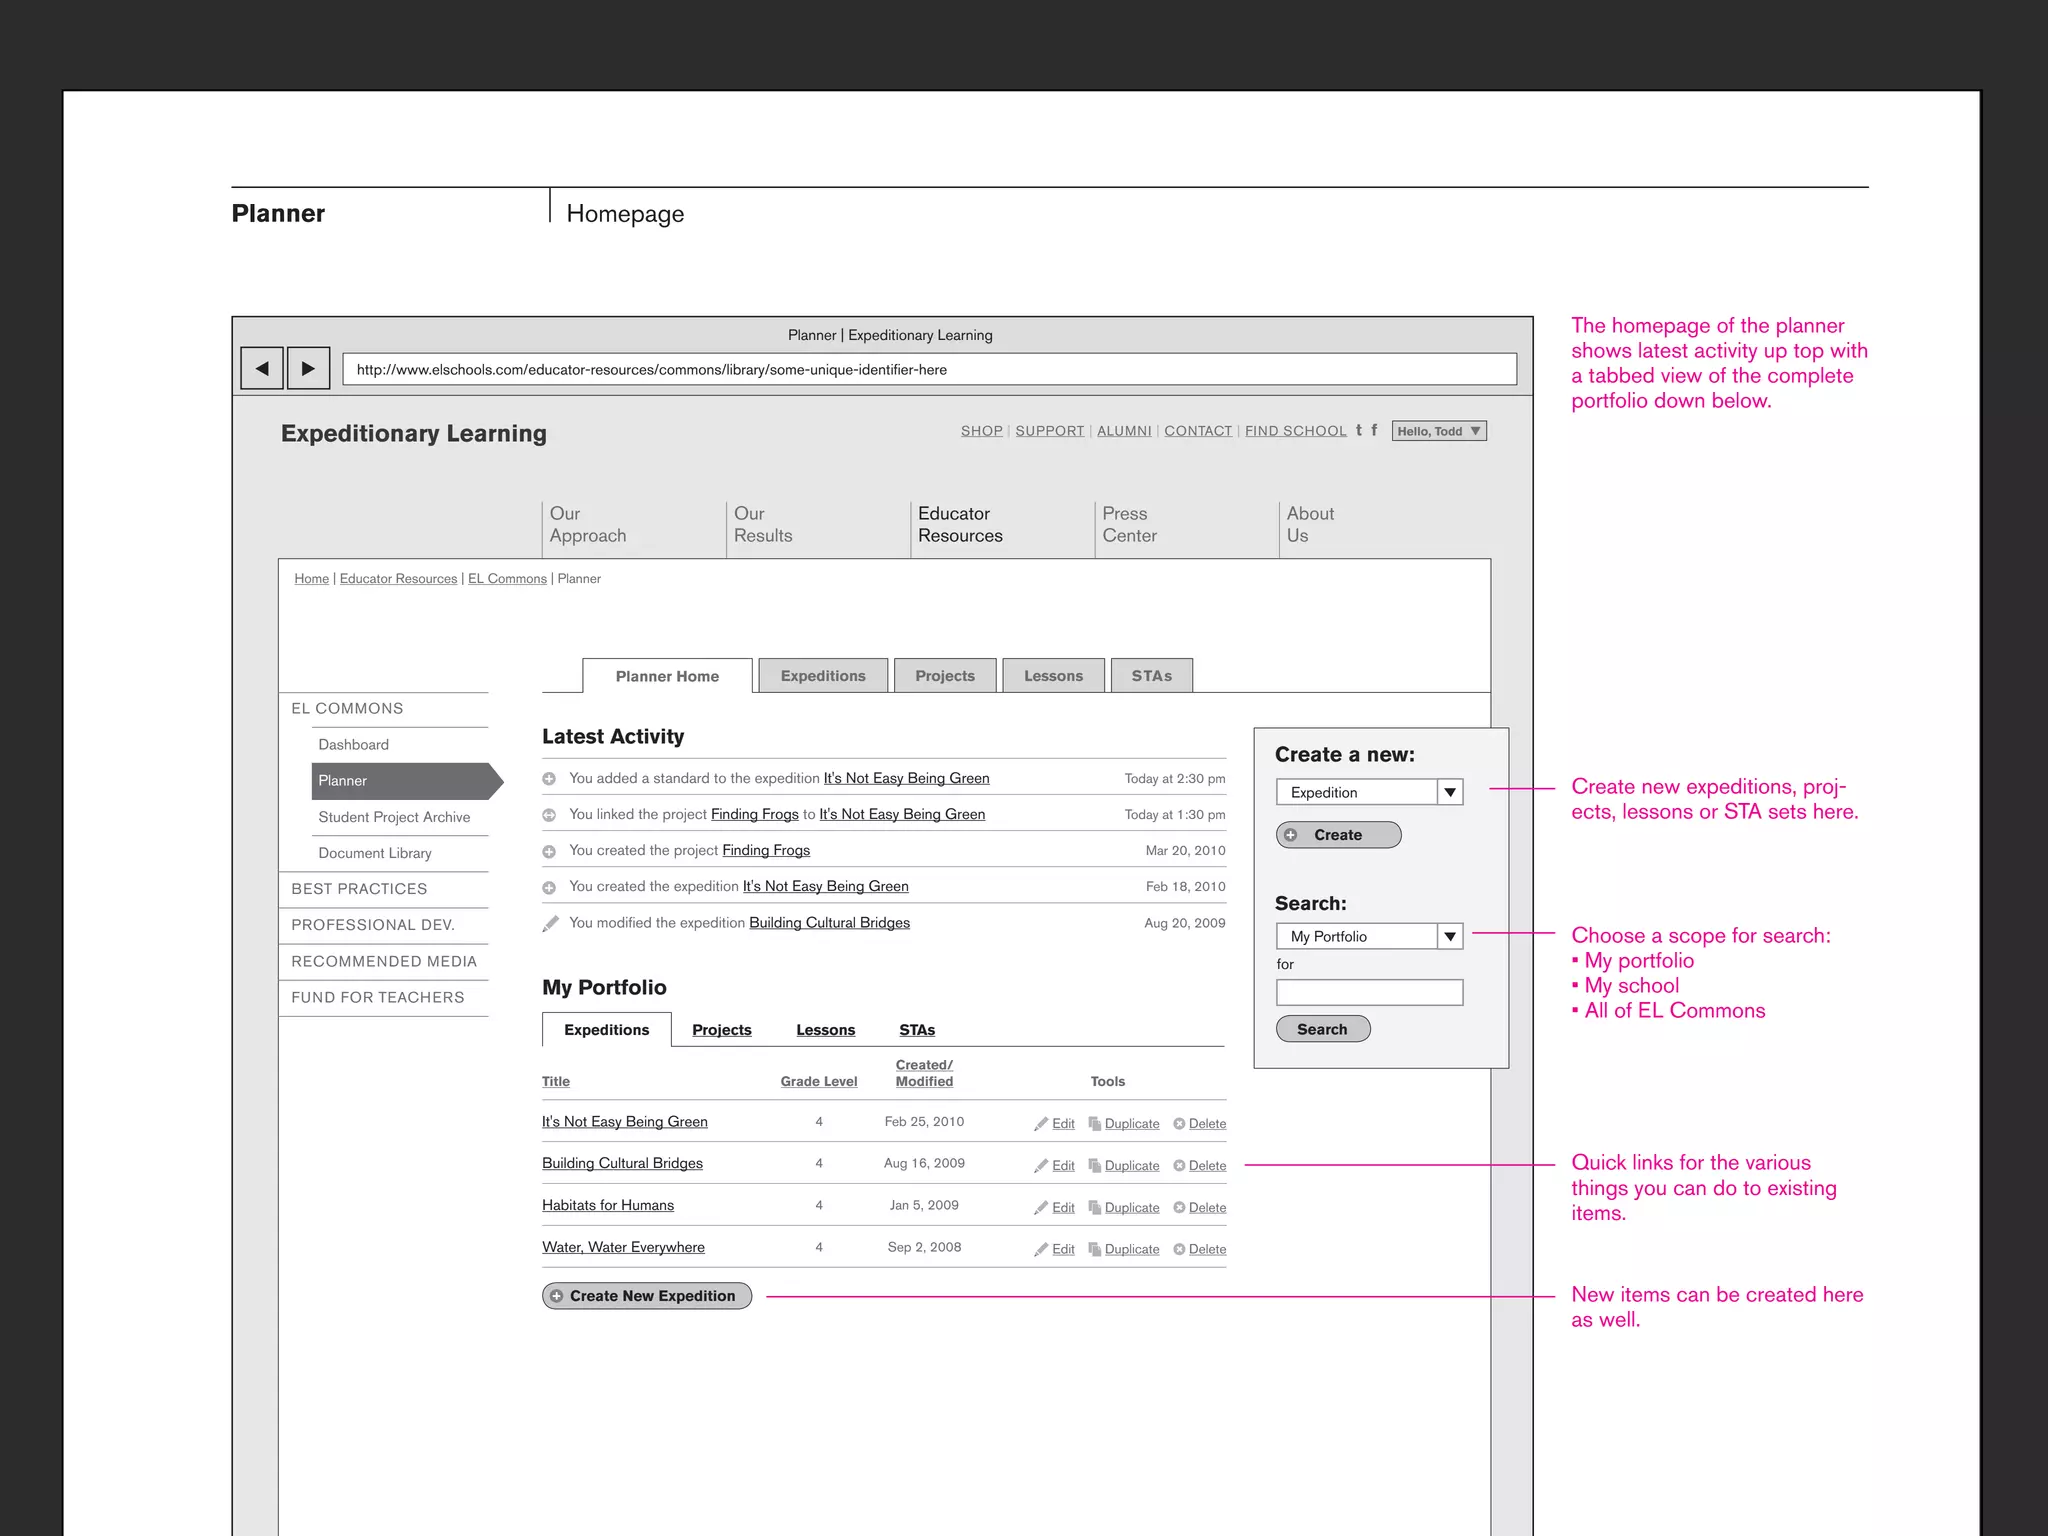Image resolution: width=2048 pixels, height=1536 pixels.
Task: Open Our Approach main navigation item
Action: pyautogui.click(x=588, y=525)
